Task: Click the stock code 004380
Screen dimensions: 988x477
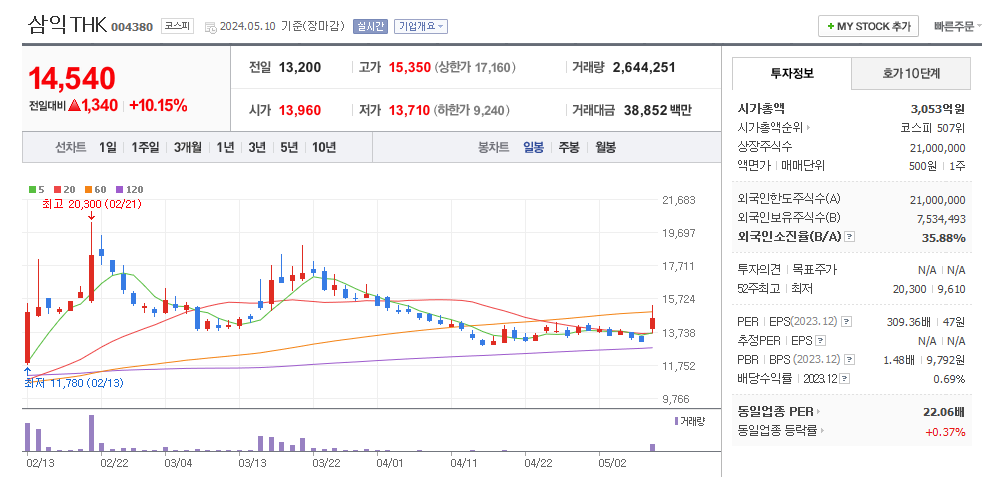Action: (x=132, y=27)
